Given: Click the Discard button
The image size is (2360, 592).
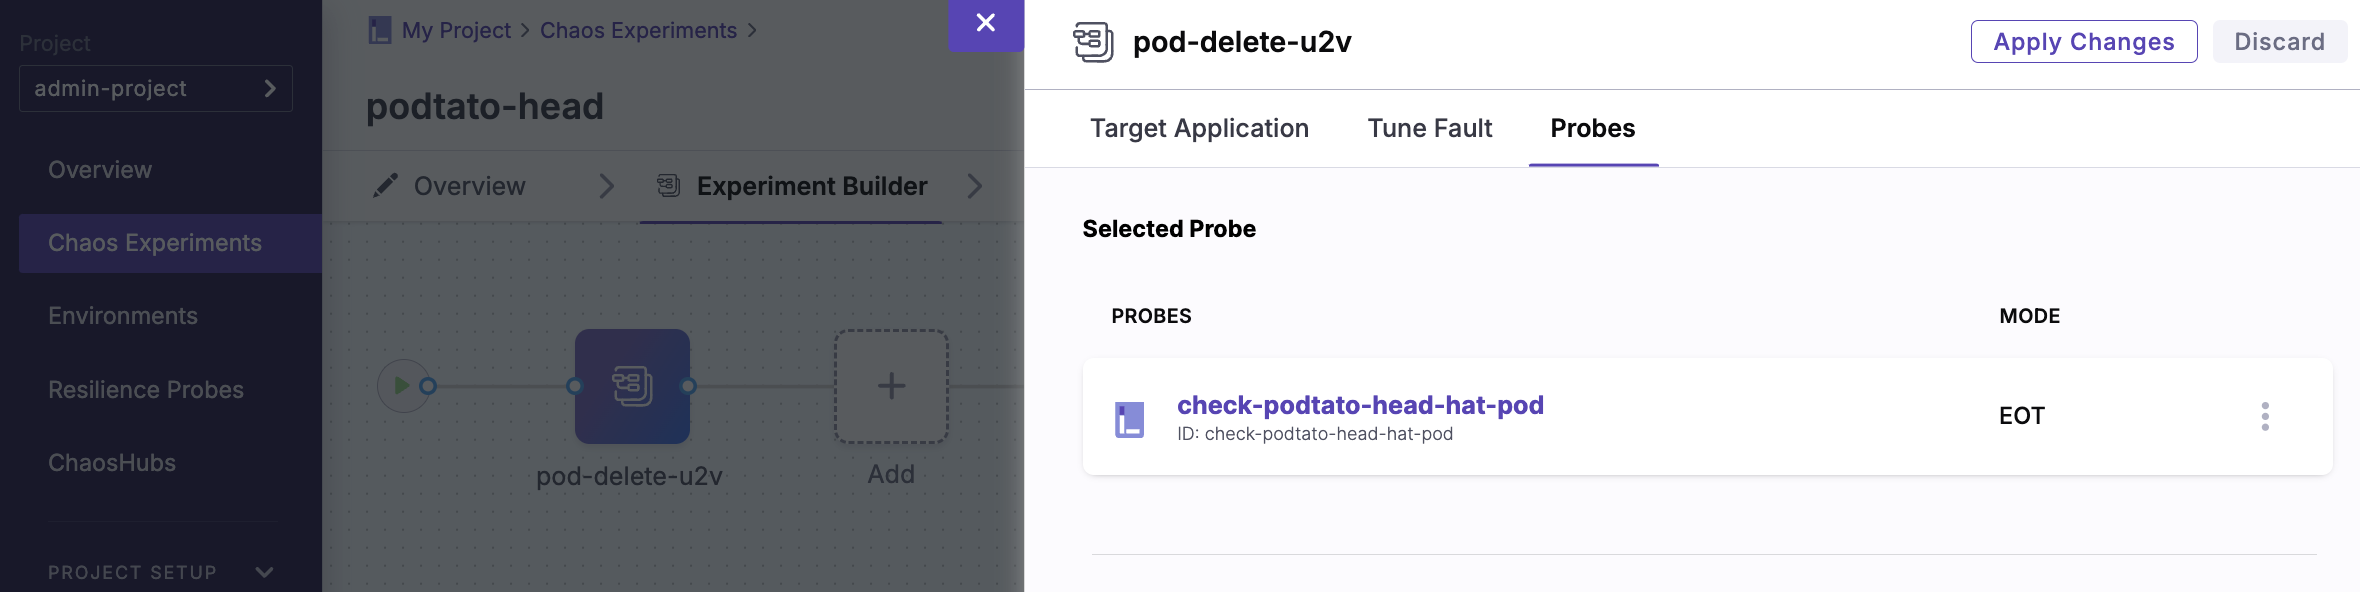Looking at the screenshot, I should [2280, 41].
